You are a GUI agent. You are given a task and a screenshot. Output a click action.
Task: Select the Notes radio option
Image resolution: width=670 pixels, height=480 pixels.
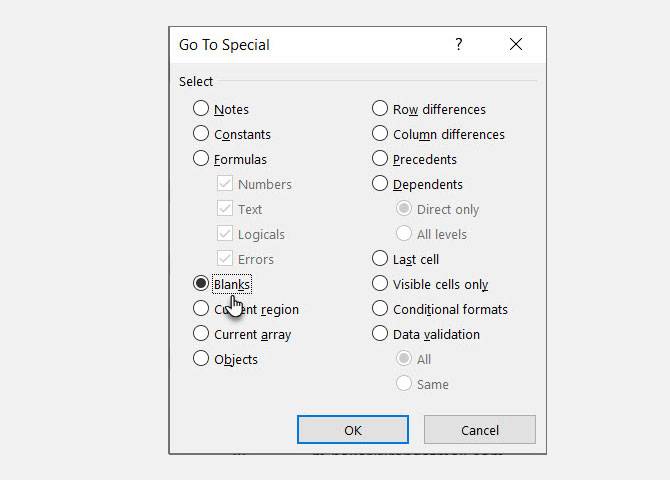pos(201,109)
